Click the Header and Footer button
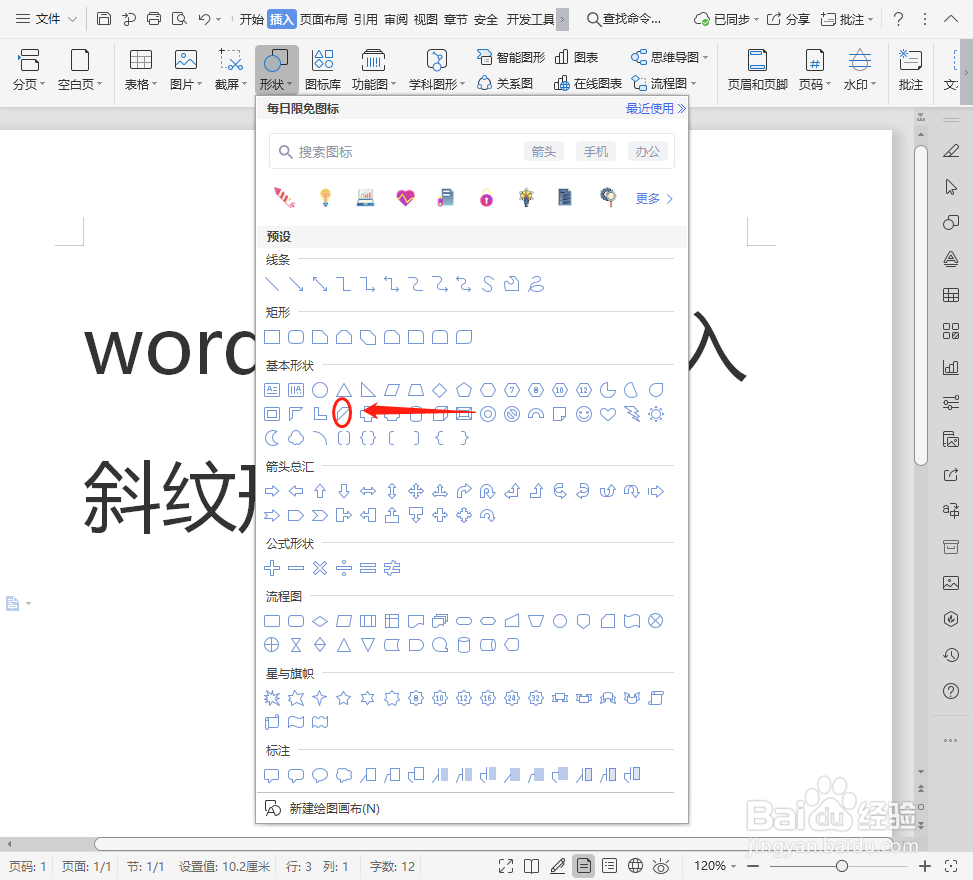The height and width of the screenshot is (880, 973). tap(757, 70)
